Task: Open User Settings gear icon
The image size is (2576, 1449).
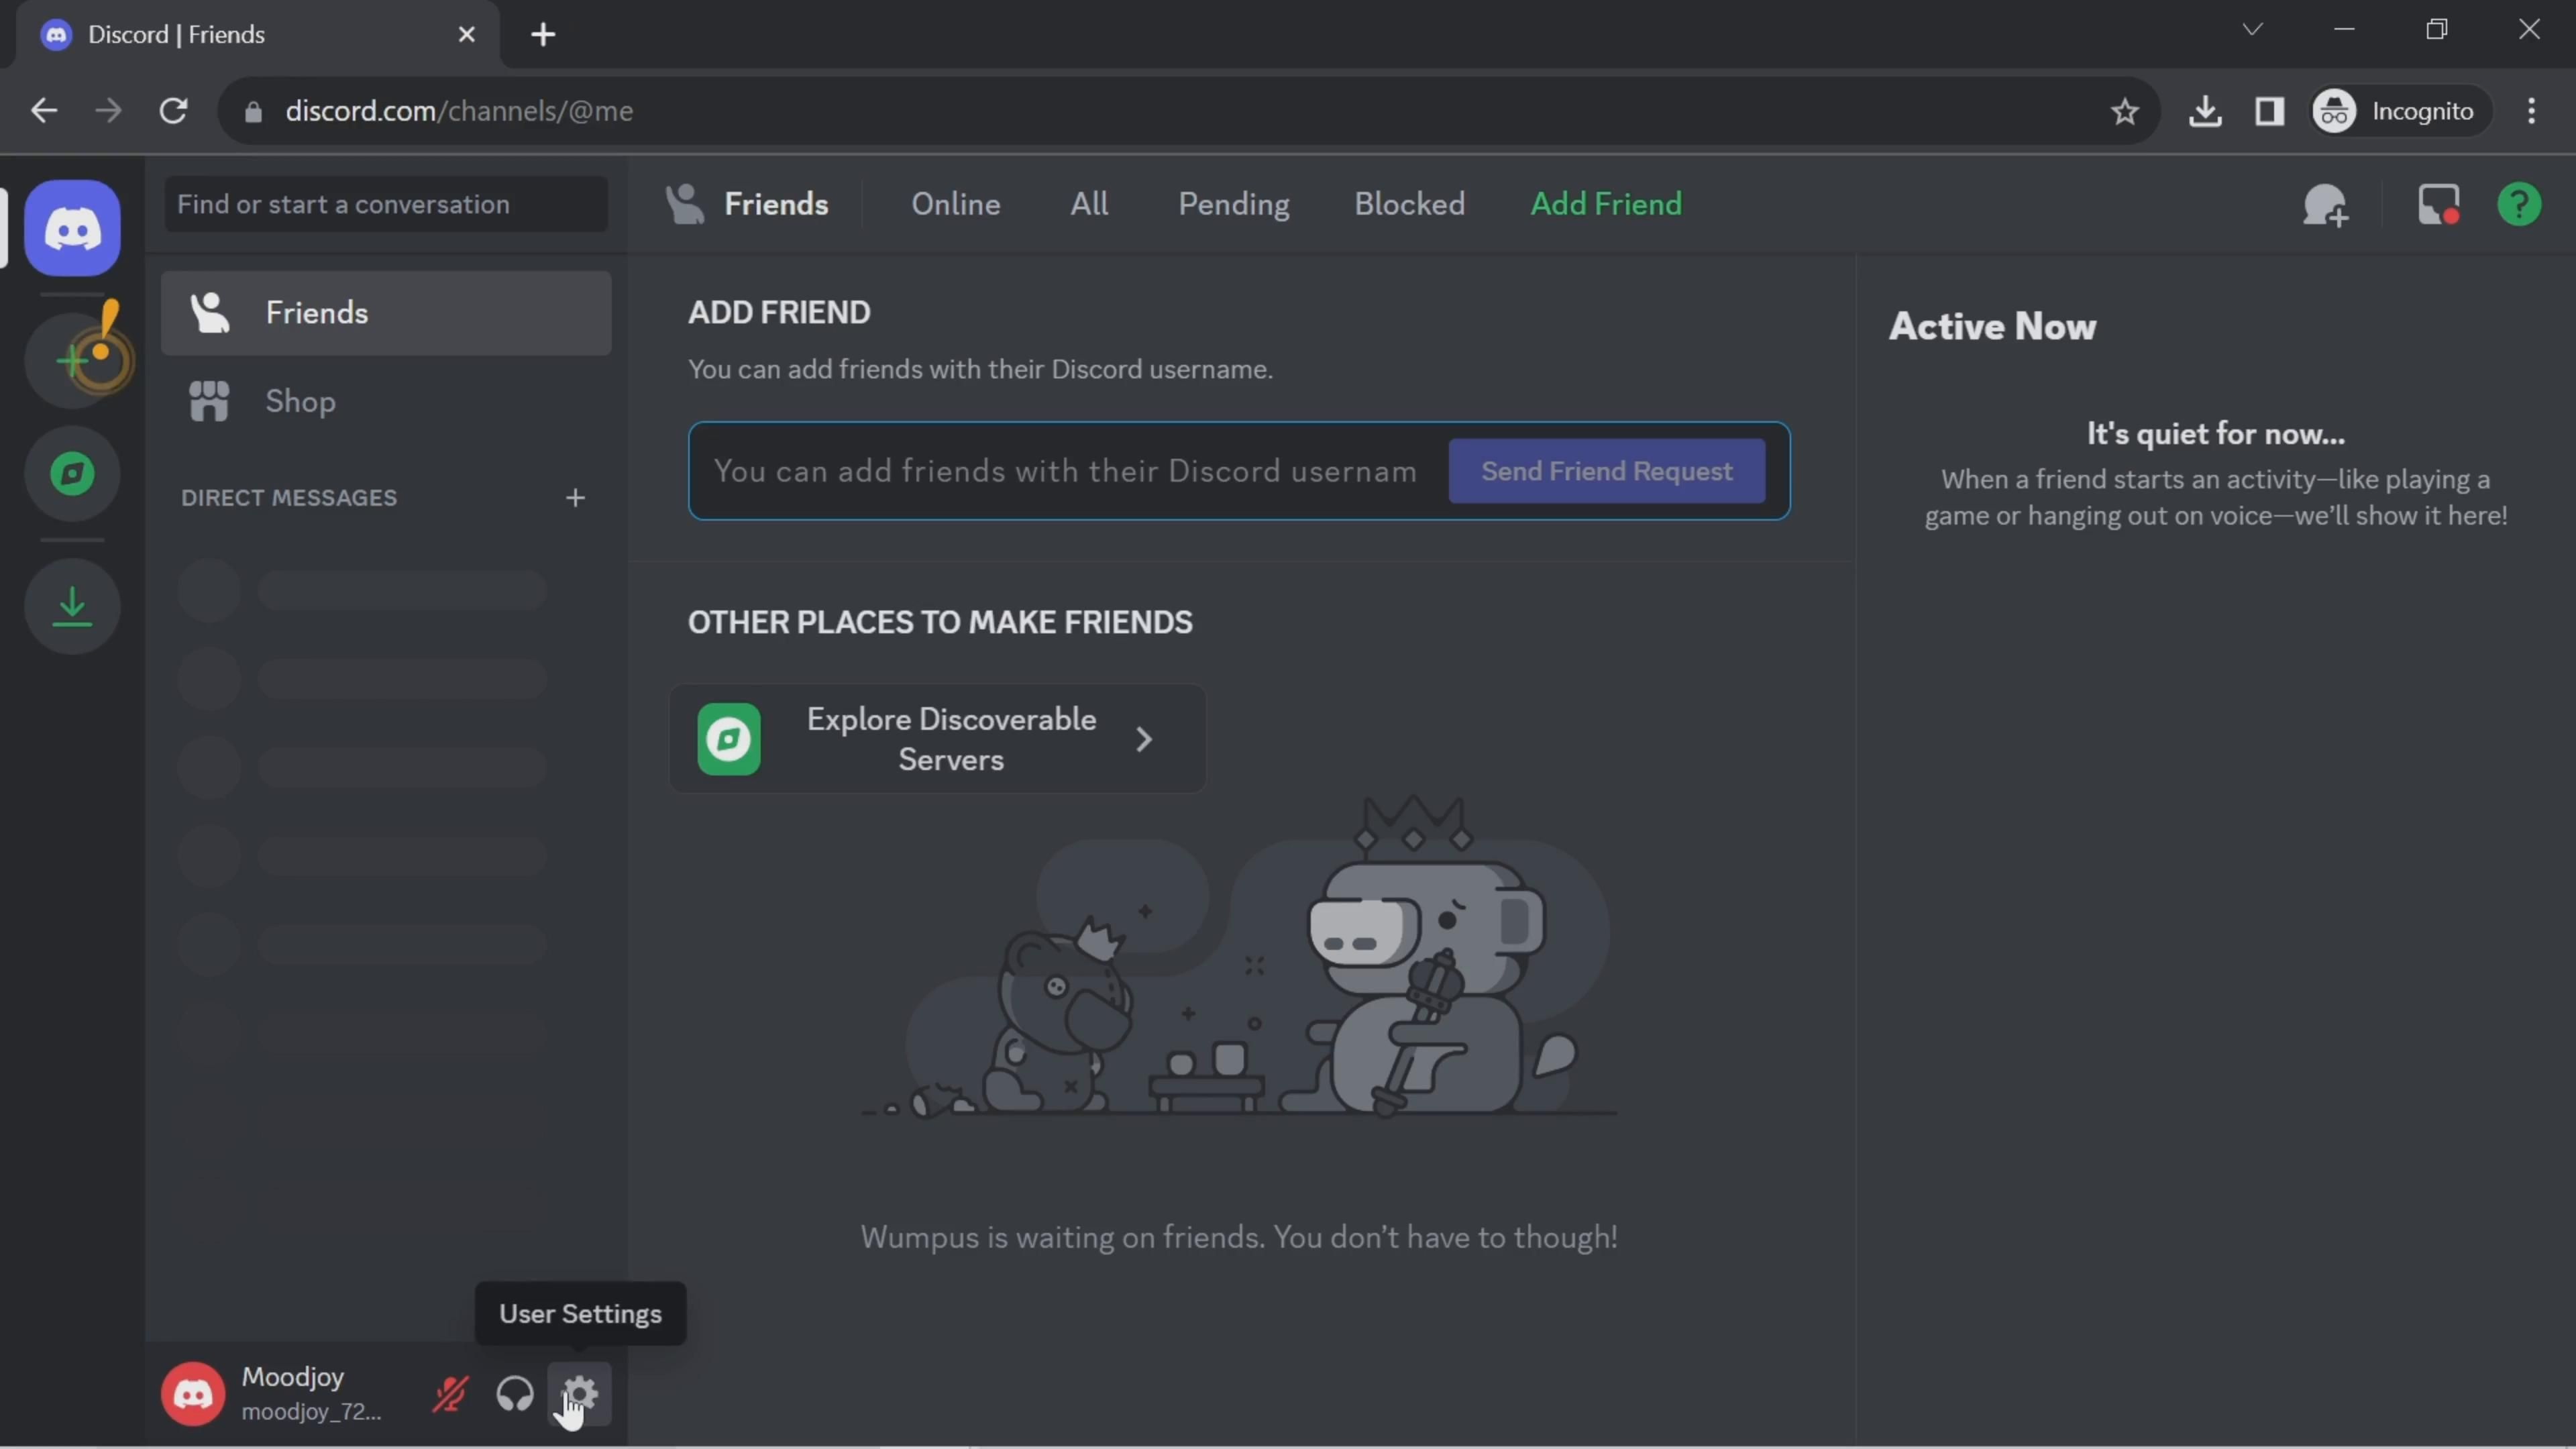Action: pyautogui.click(x=580, y=1393)
